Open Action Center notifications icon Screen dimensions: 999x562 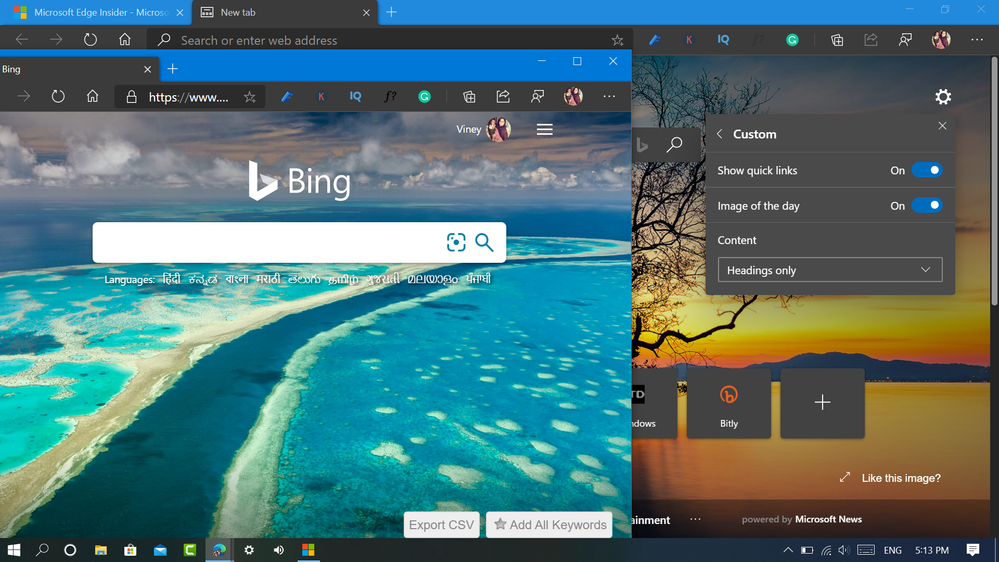pyautogui.click(x=973, y=550)
